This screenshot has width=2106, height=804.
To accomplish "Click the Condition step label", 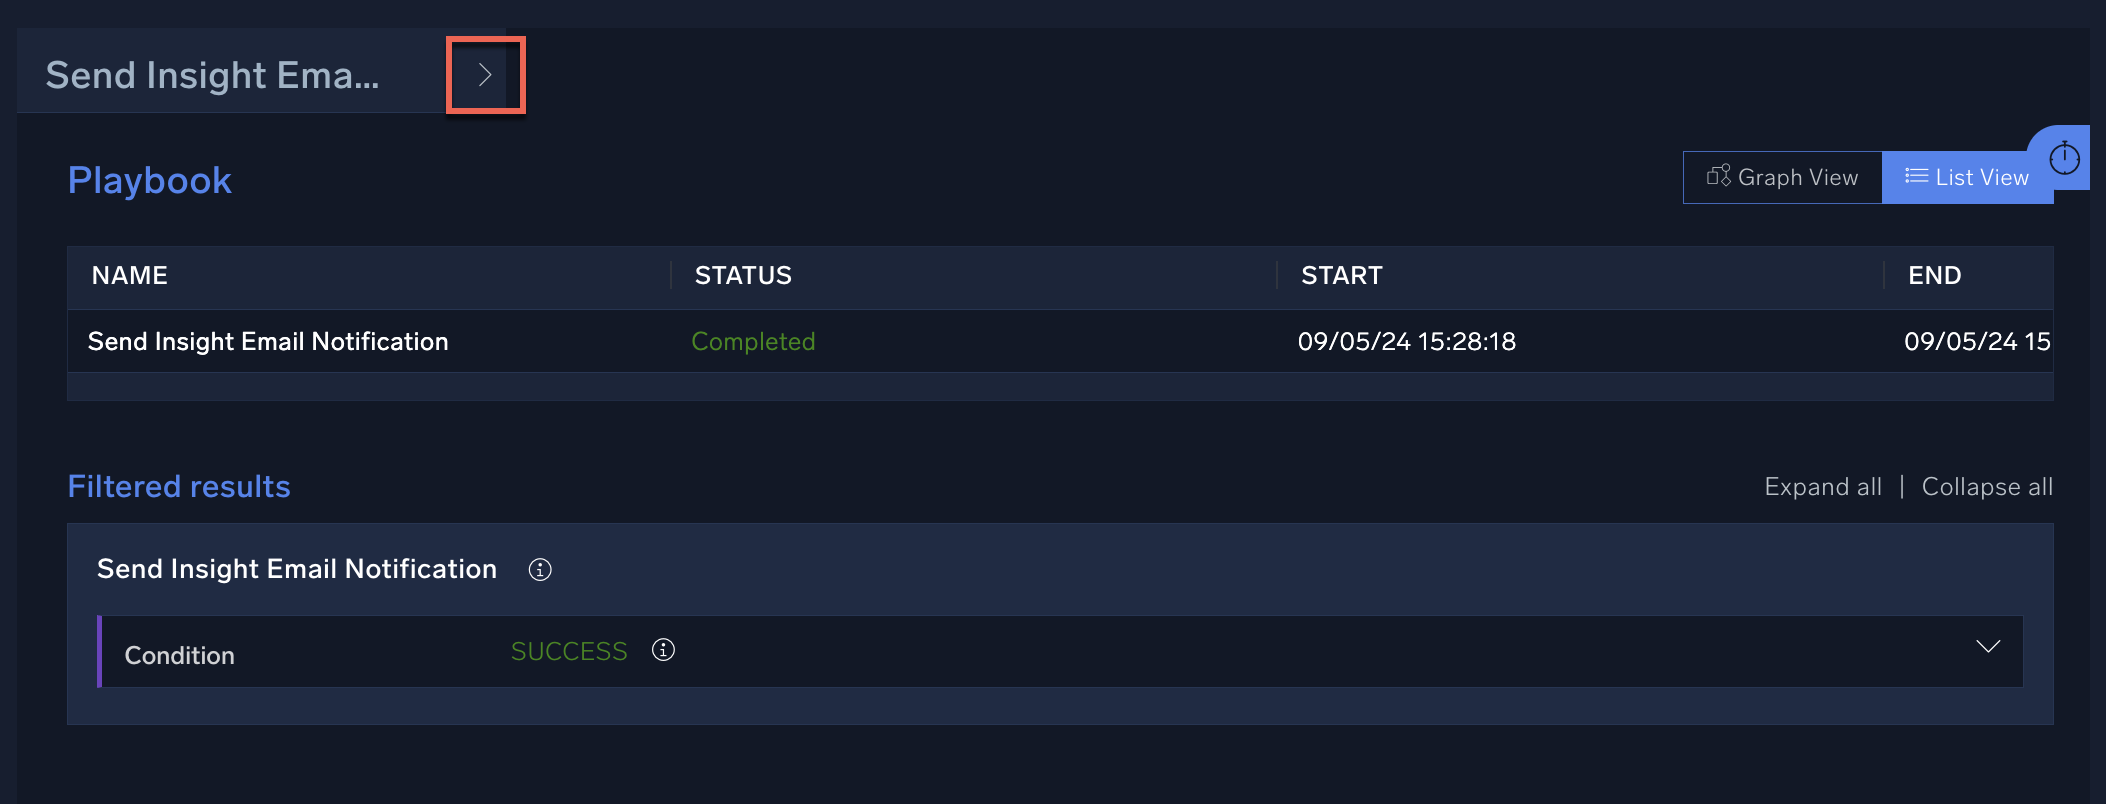I will (180, 655).
